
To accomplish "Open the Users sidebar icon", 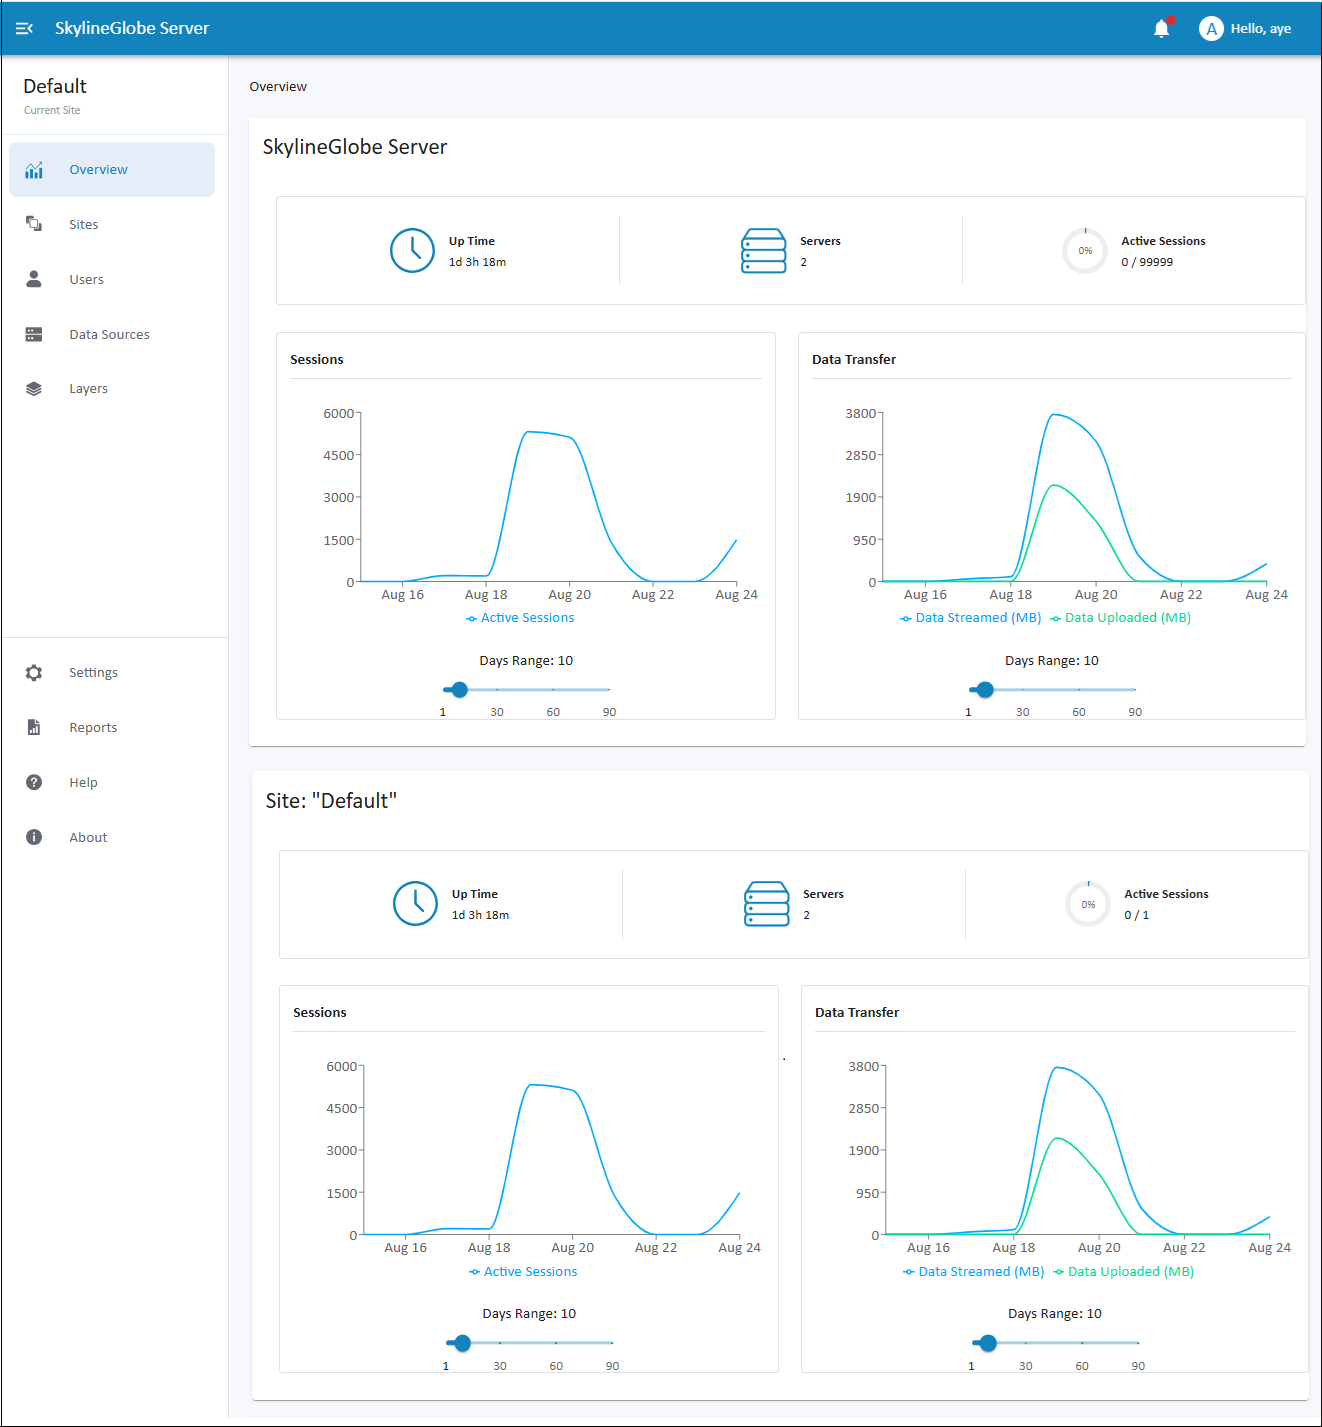I will coord(34,279).
